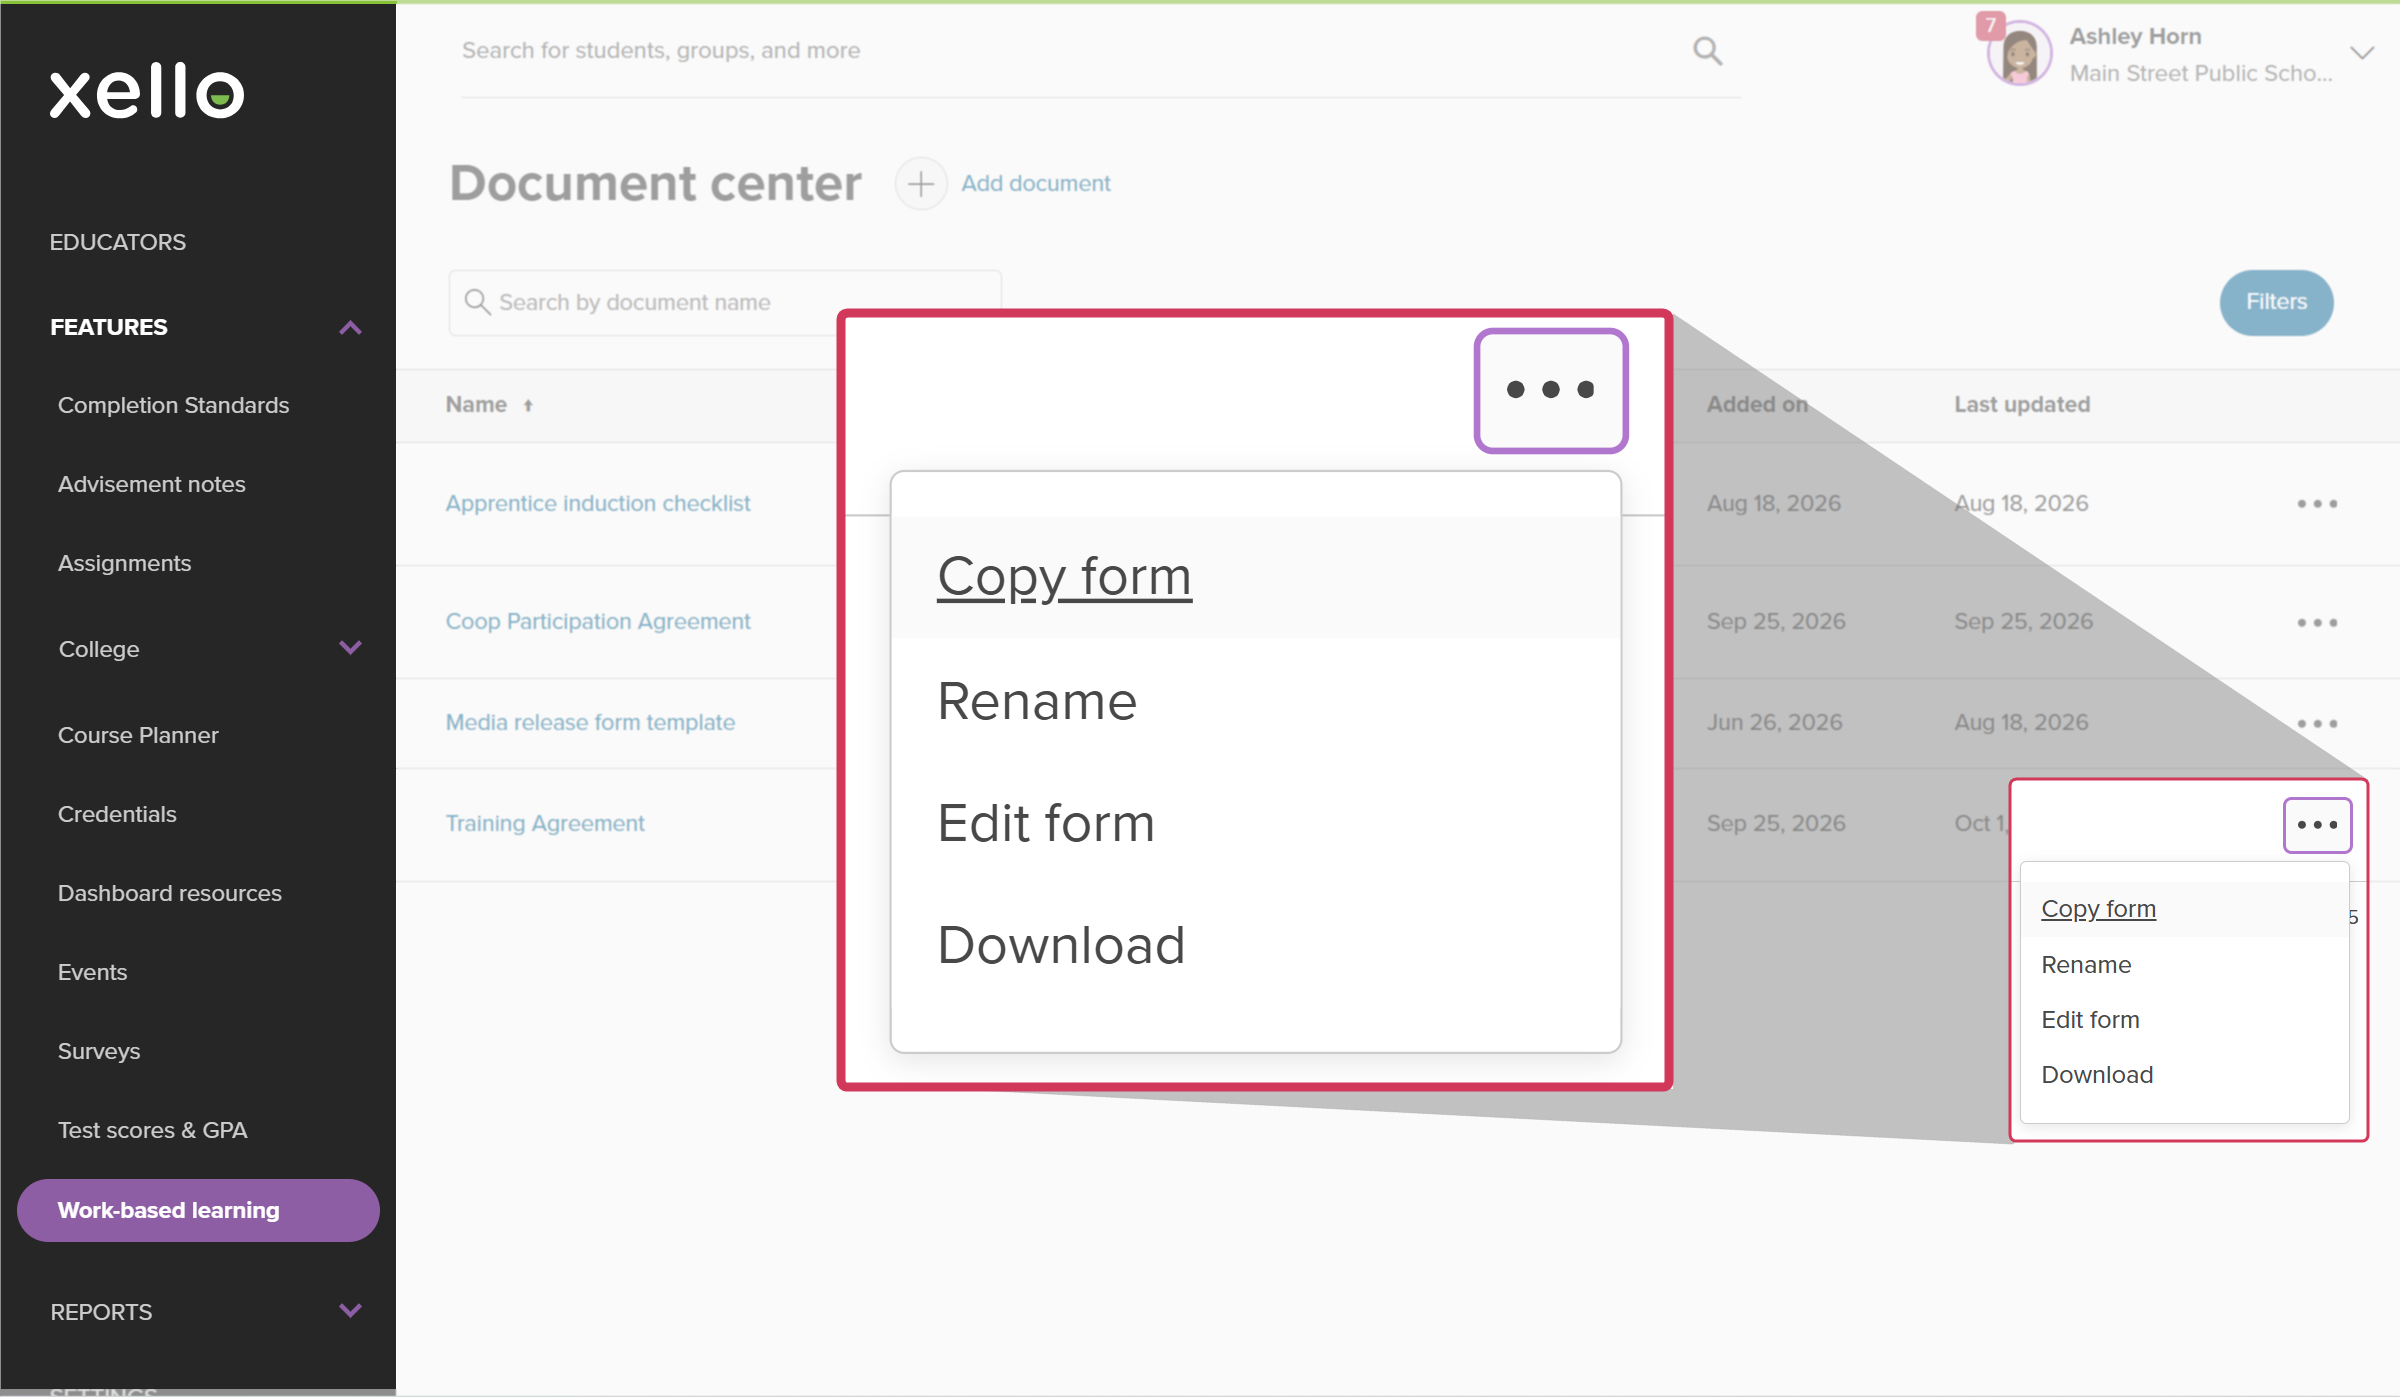
Task: Go to Events in the sidebar
Action: (92, 972)
